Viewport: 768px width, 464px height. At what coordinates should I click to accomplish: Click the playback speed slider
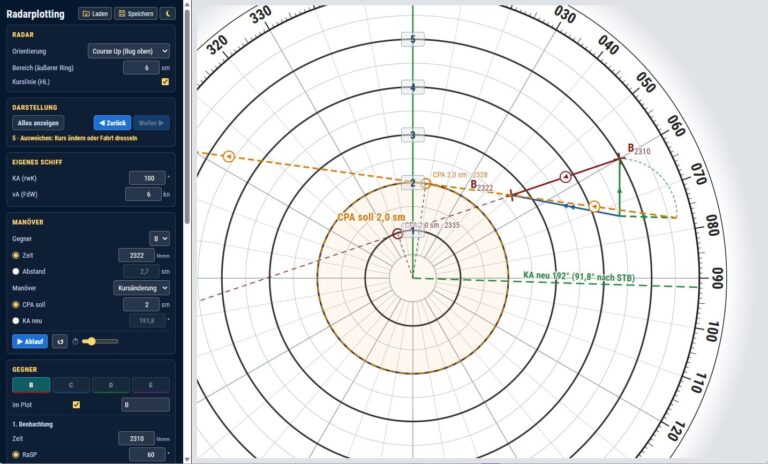pos(100,342)
